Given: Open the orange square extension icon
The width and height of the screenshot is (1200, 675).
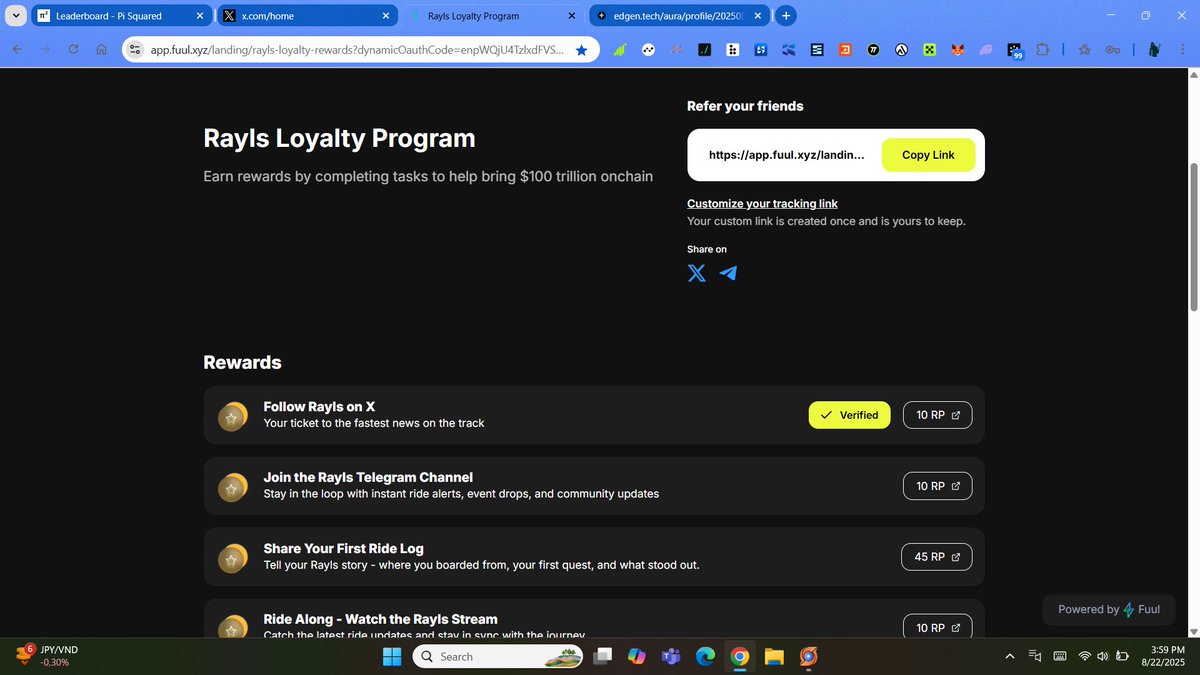Looking at the screenshot, I should pos(845,49).
